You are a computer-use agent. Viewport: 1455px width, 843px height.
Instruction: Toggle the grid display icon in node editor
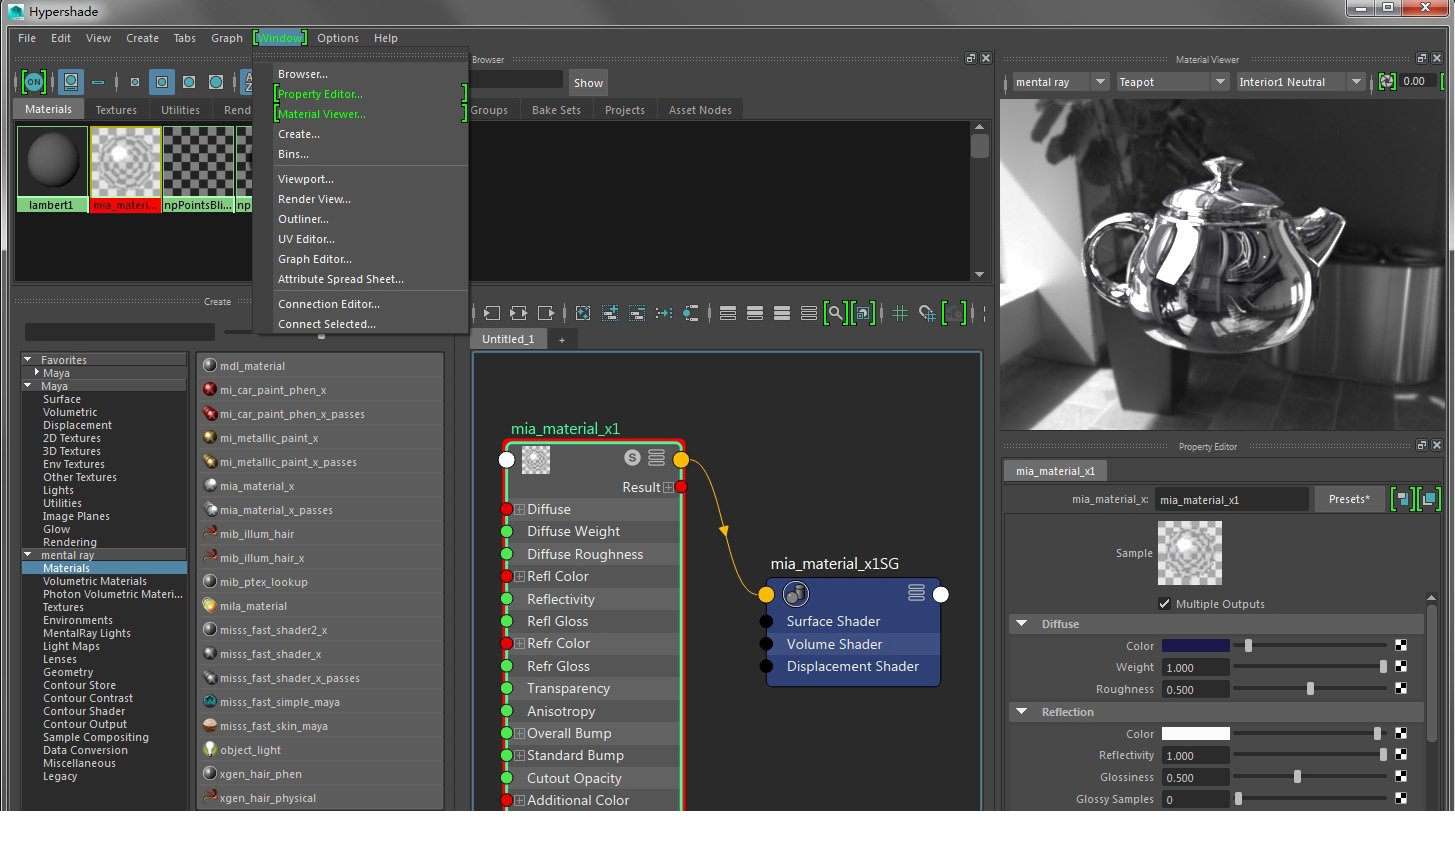[x=900, y=313]
